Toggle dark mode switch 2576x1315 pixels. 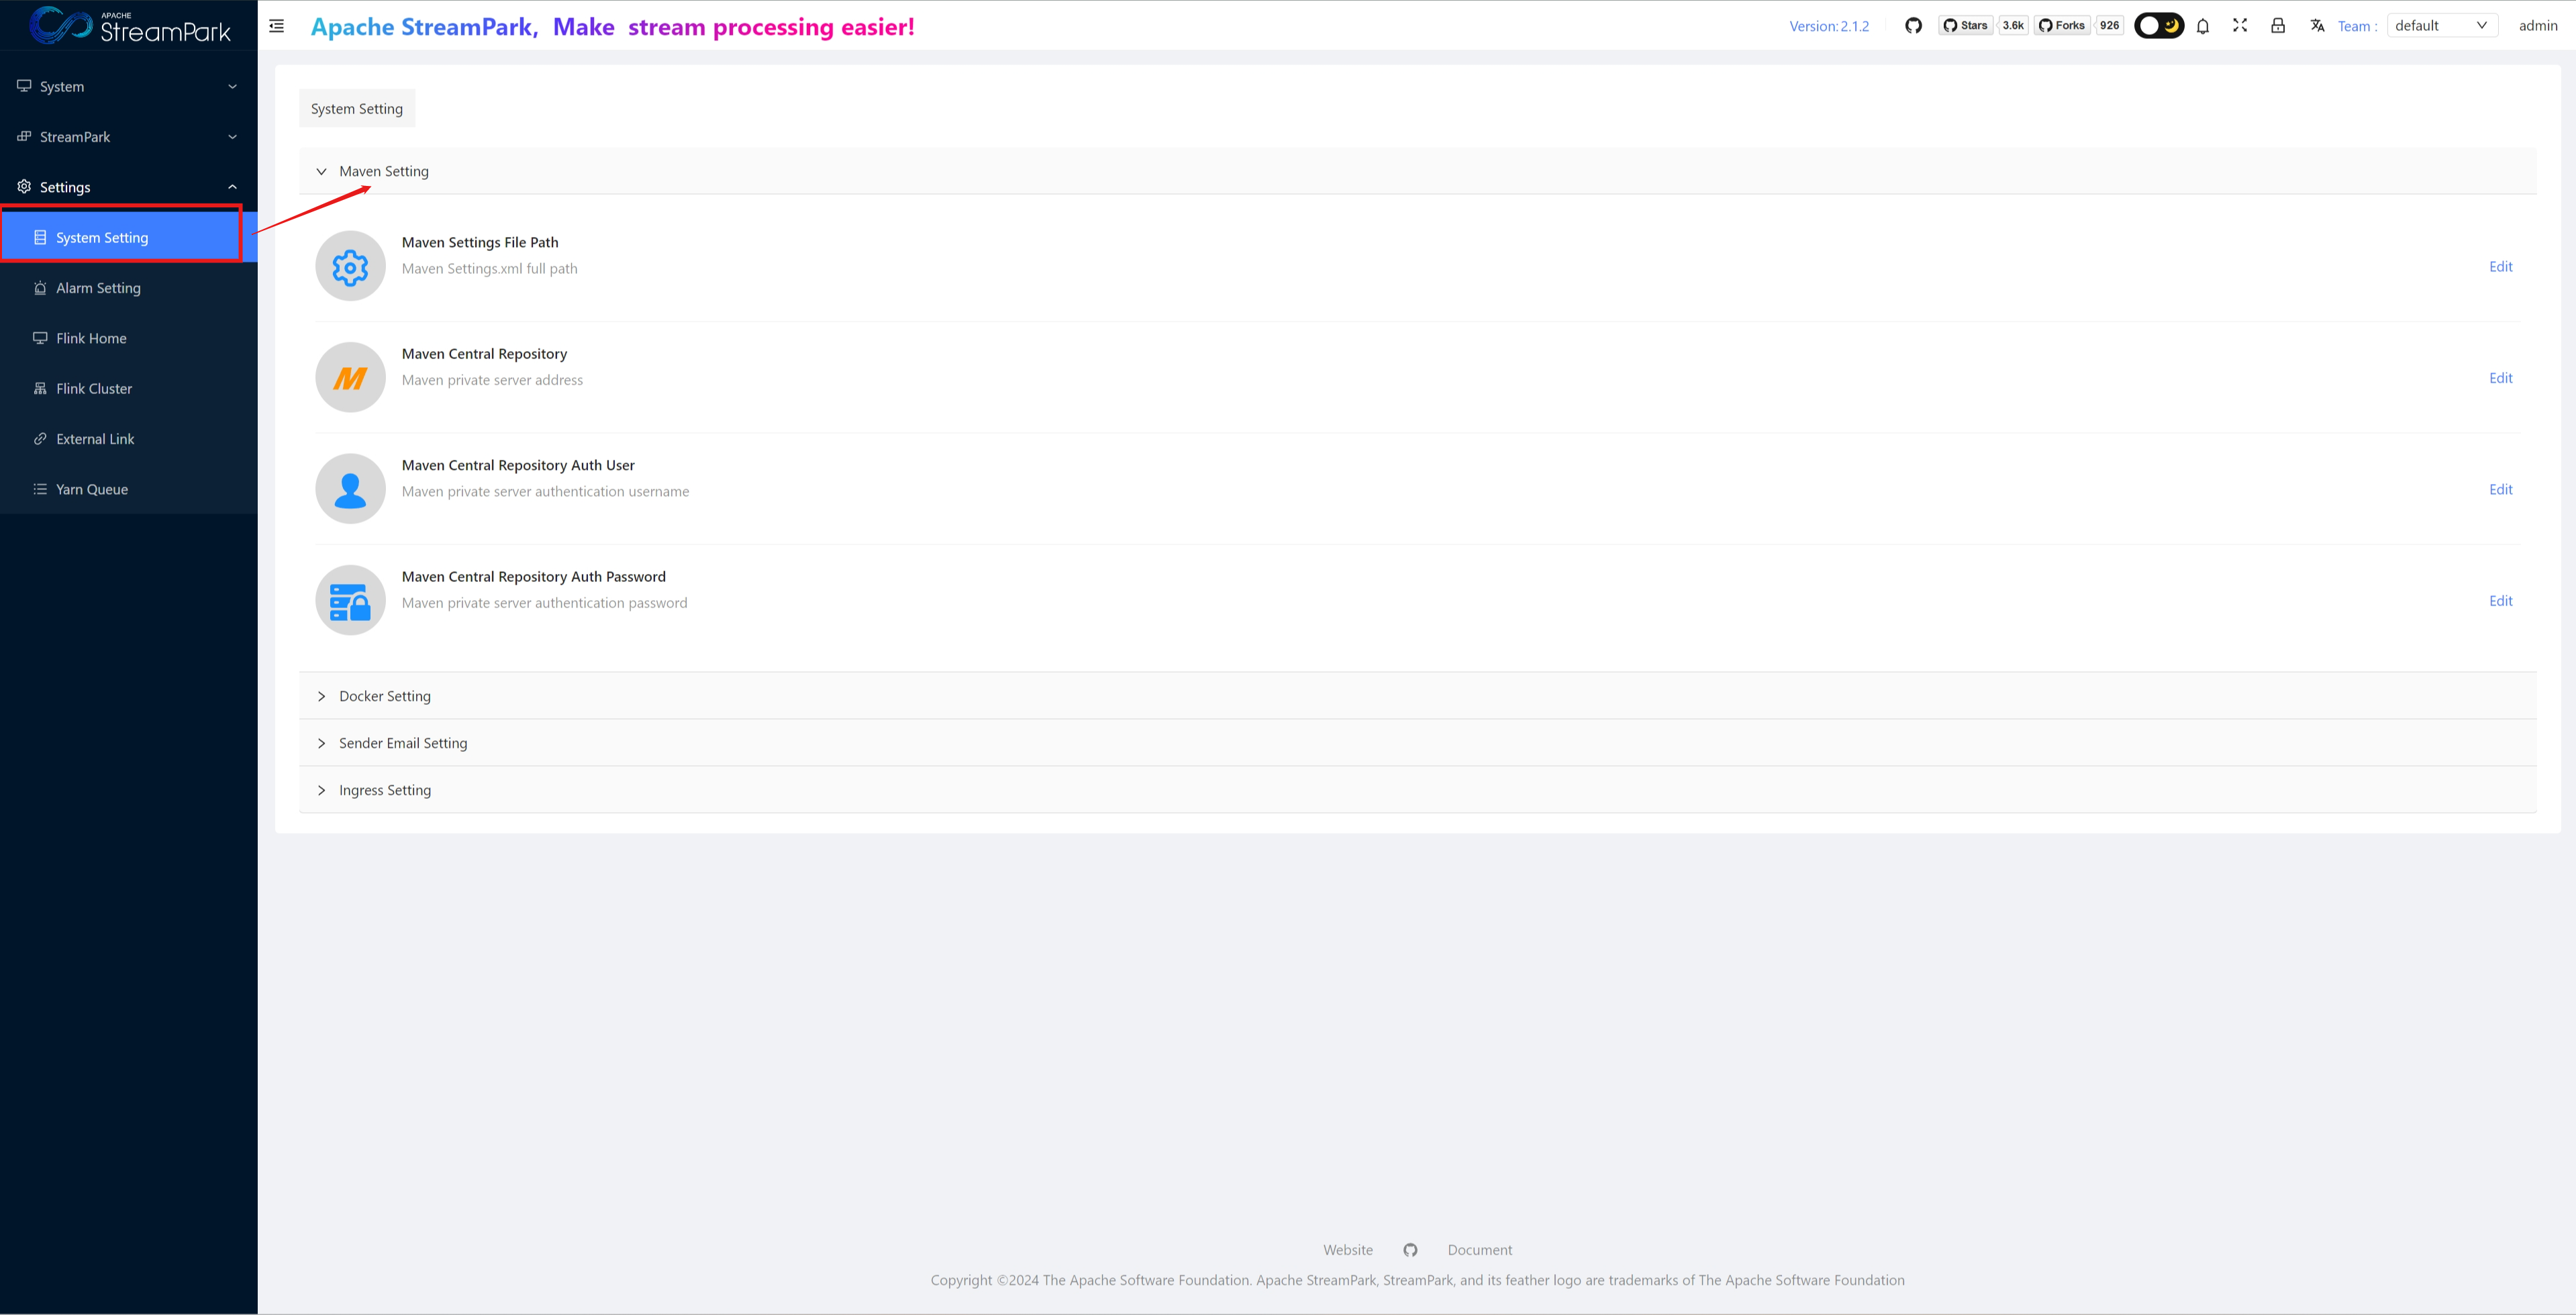pyautogui.click(x=2158, y=26)
